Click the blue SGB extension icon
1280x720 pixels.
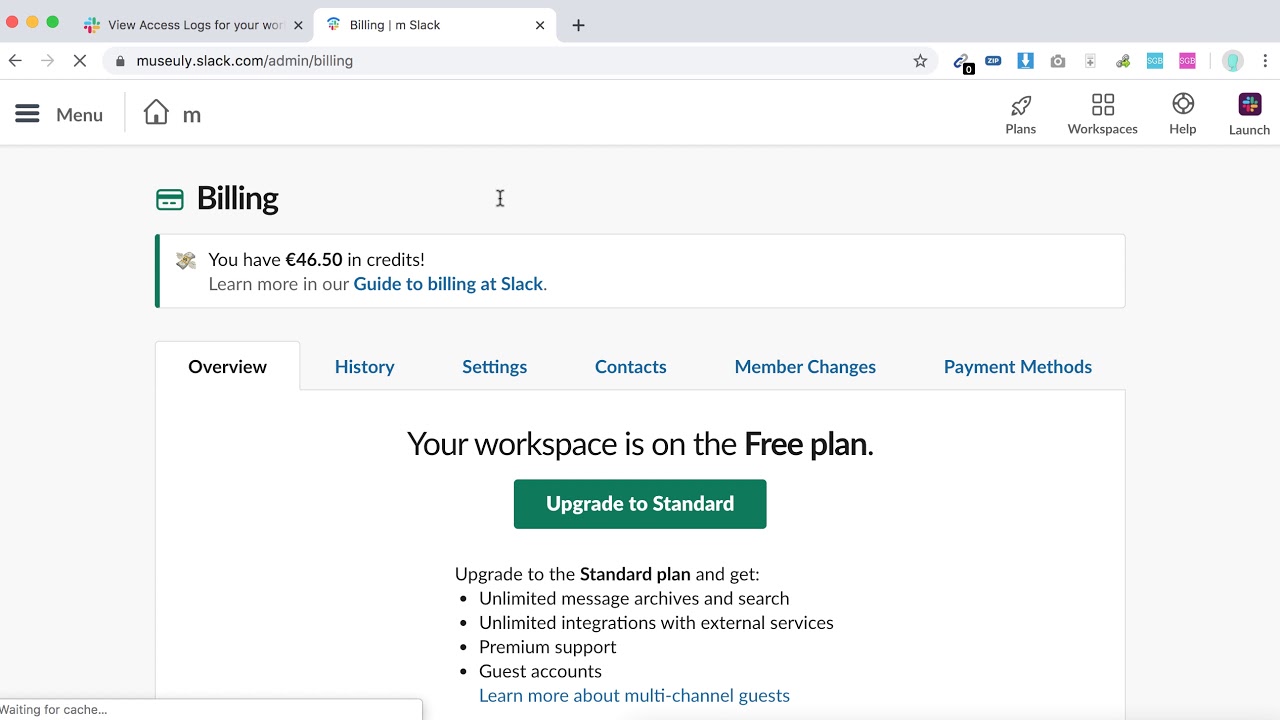point(1155,61)
